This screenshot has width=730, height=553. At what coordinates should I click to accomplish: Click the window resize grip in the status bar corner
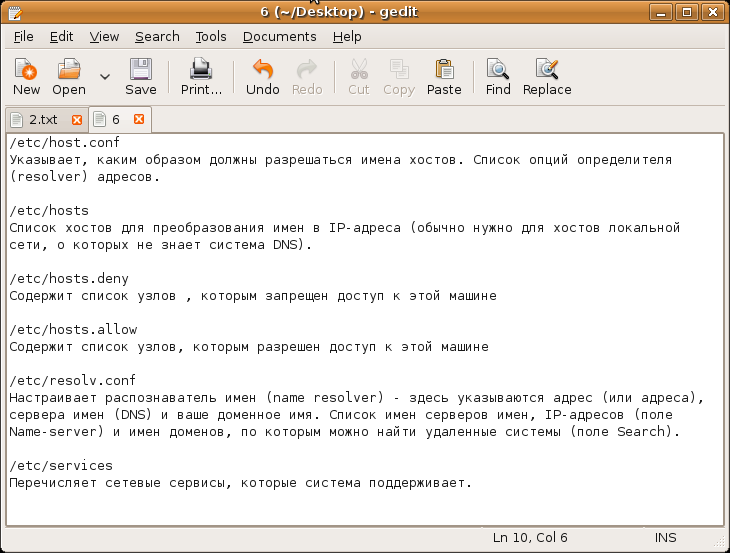click(720, 540)
